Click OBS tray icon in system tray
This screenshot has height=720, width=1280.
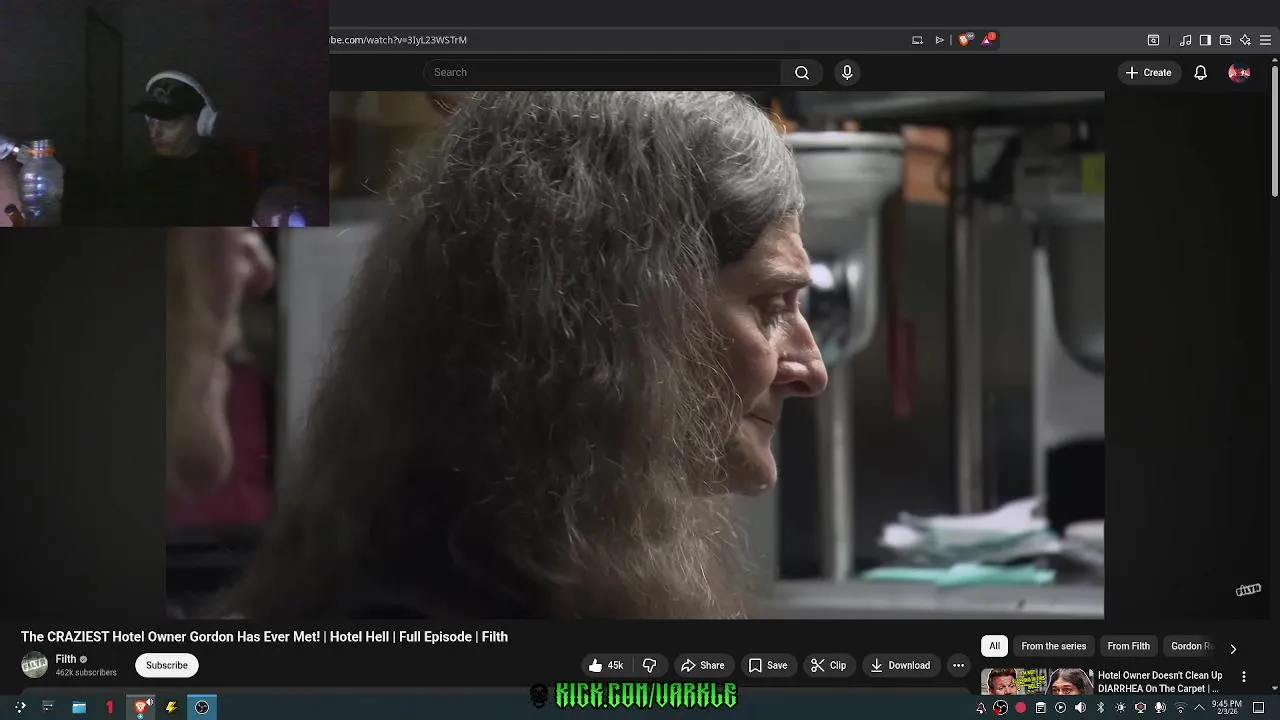point(1000,708)
